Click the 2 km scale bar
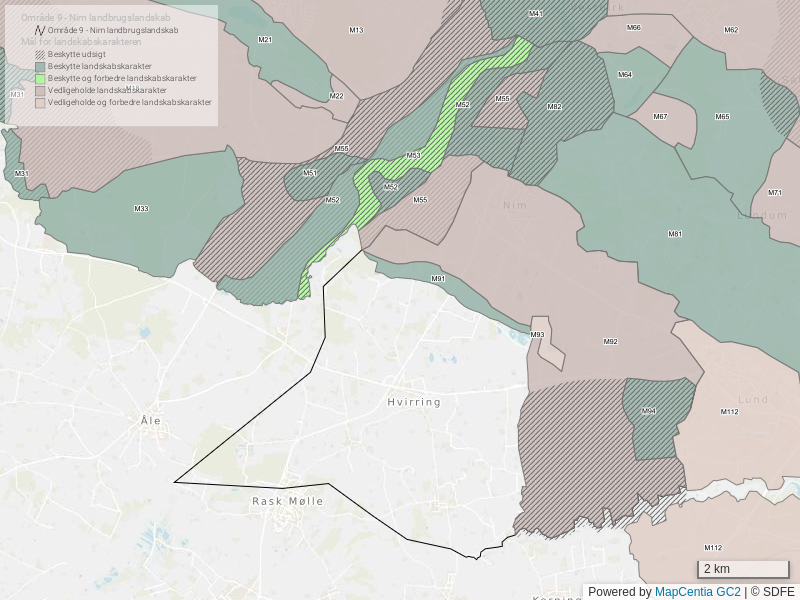800x600 pixels. pos(743,570)
